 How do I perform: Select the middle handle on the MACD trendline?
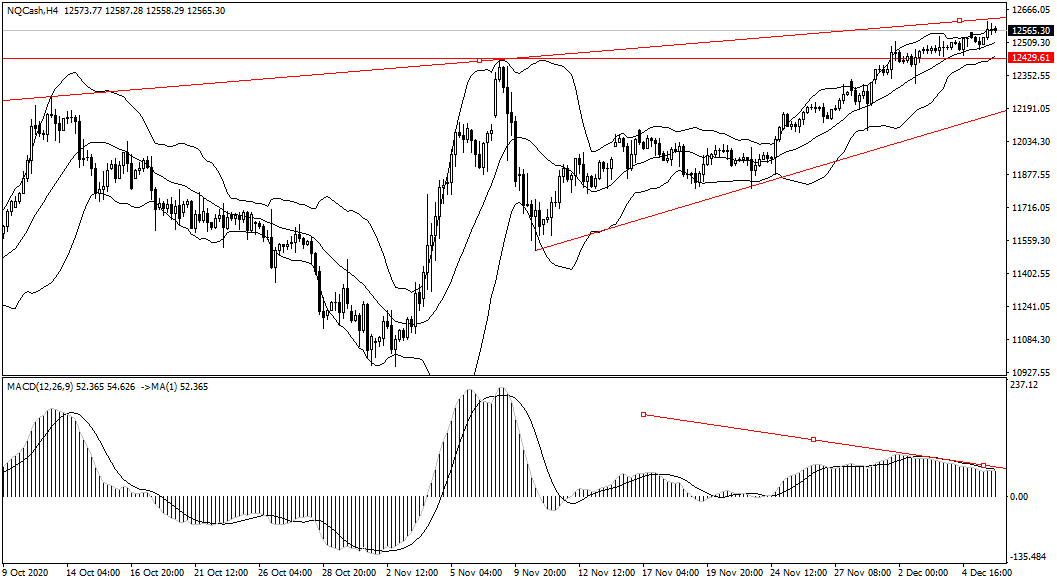click(814, 439)
